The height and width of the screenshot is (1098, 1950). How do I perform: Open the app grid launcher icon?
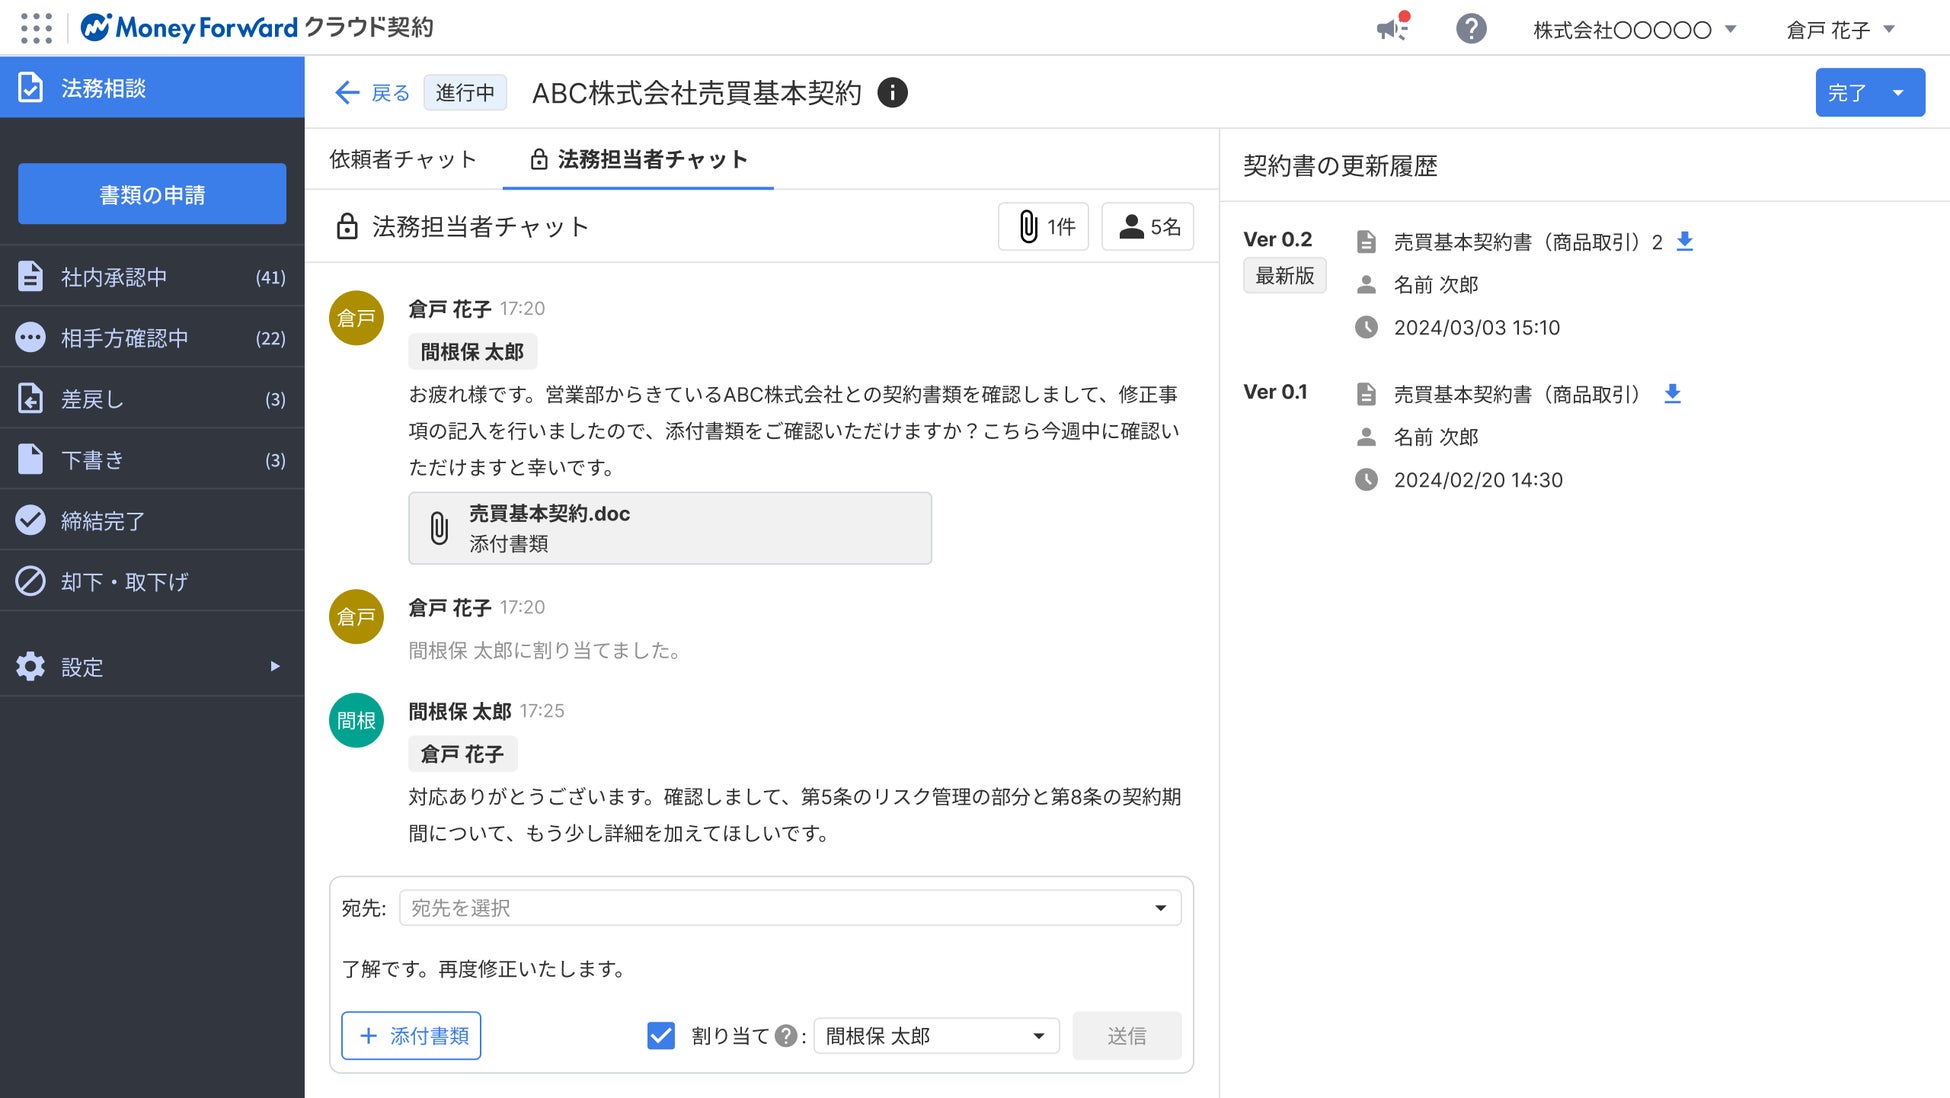point(36,28)
